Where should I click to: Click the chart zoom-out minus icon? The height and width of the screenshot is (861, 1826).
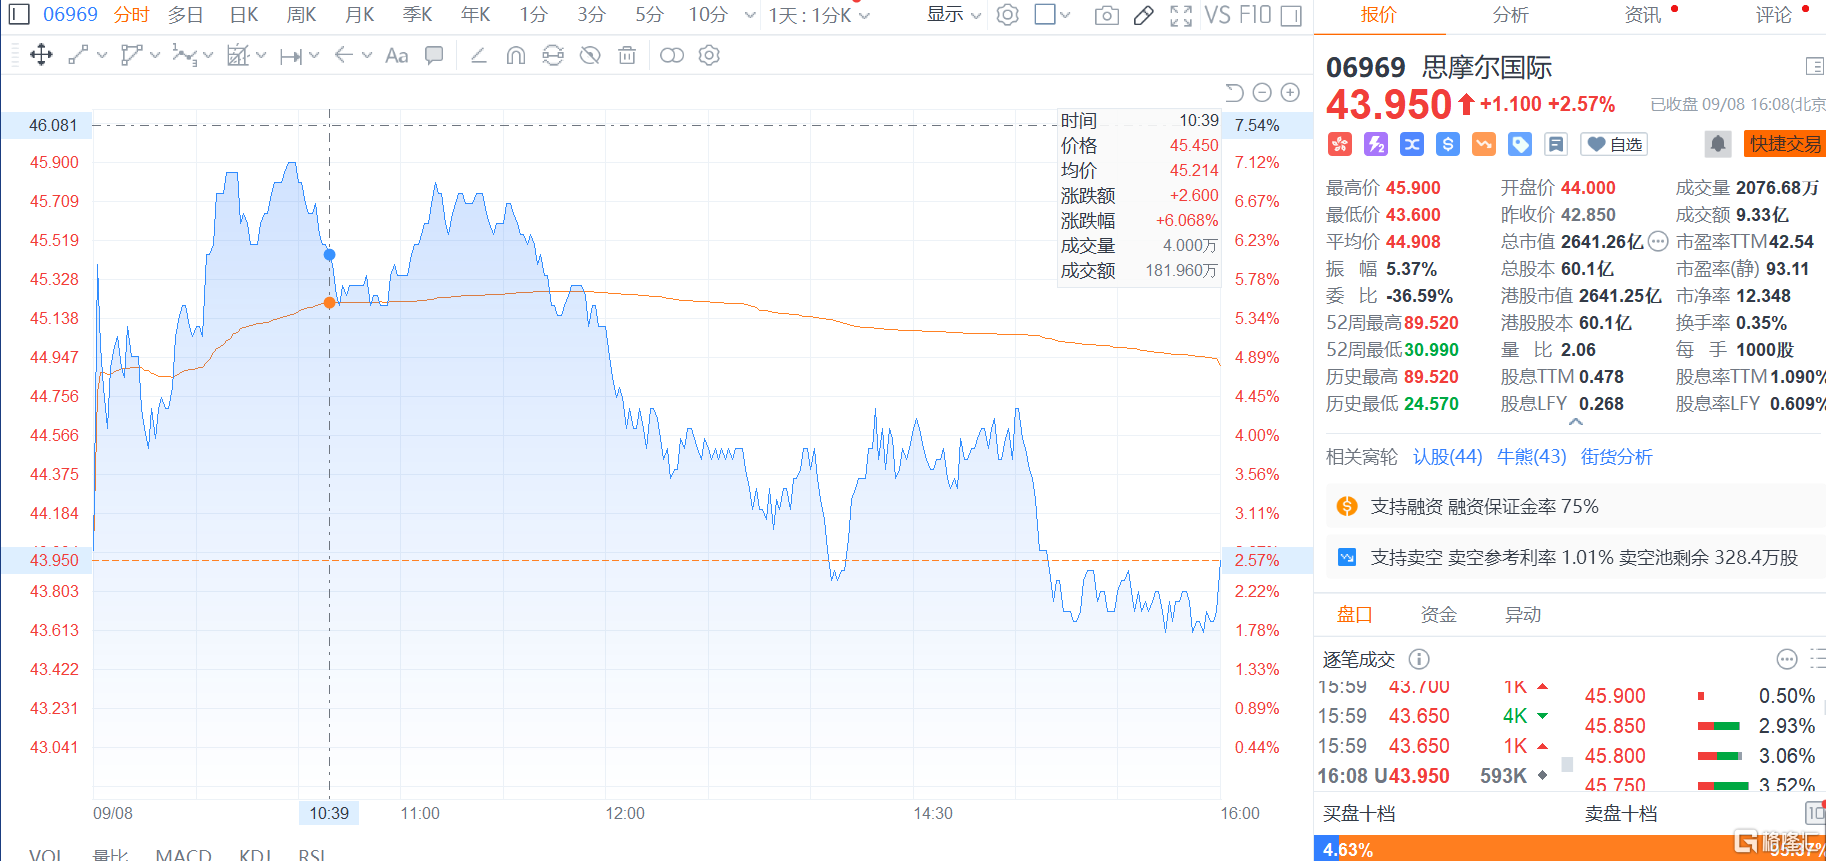click(x=1262, y=93)
